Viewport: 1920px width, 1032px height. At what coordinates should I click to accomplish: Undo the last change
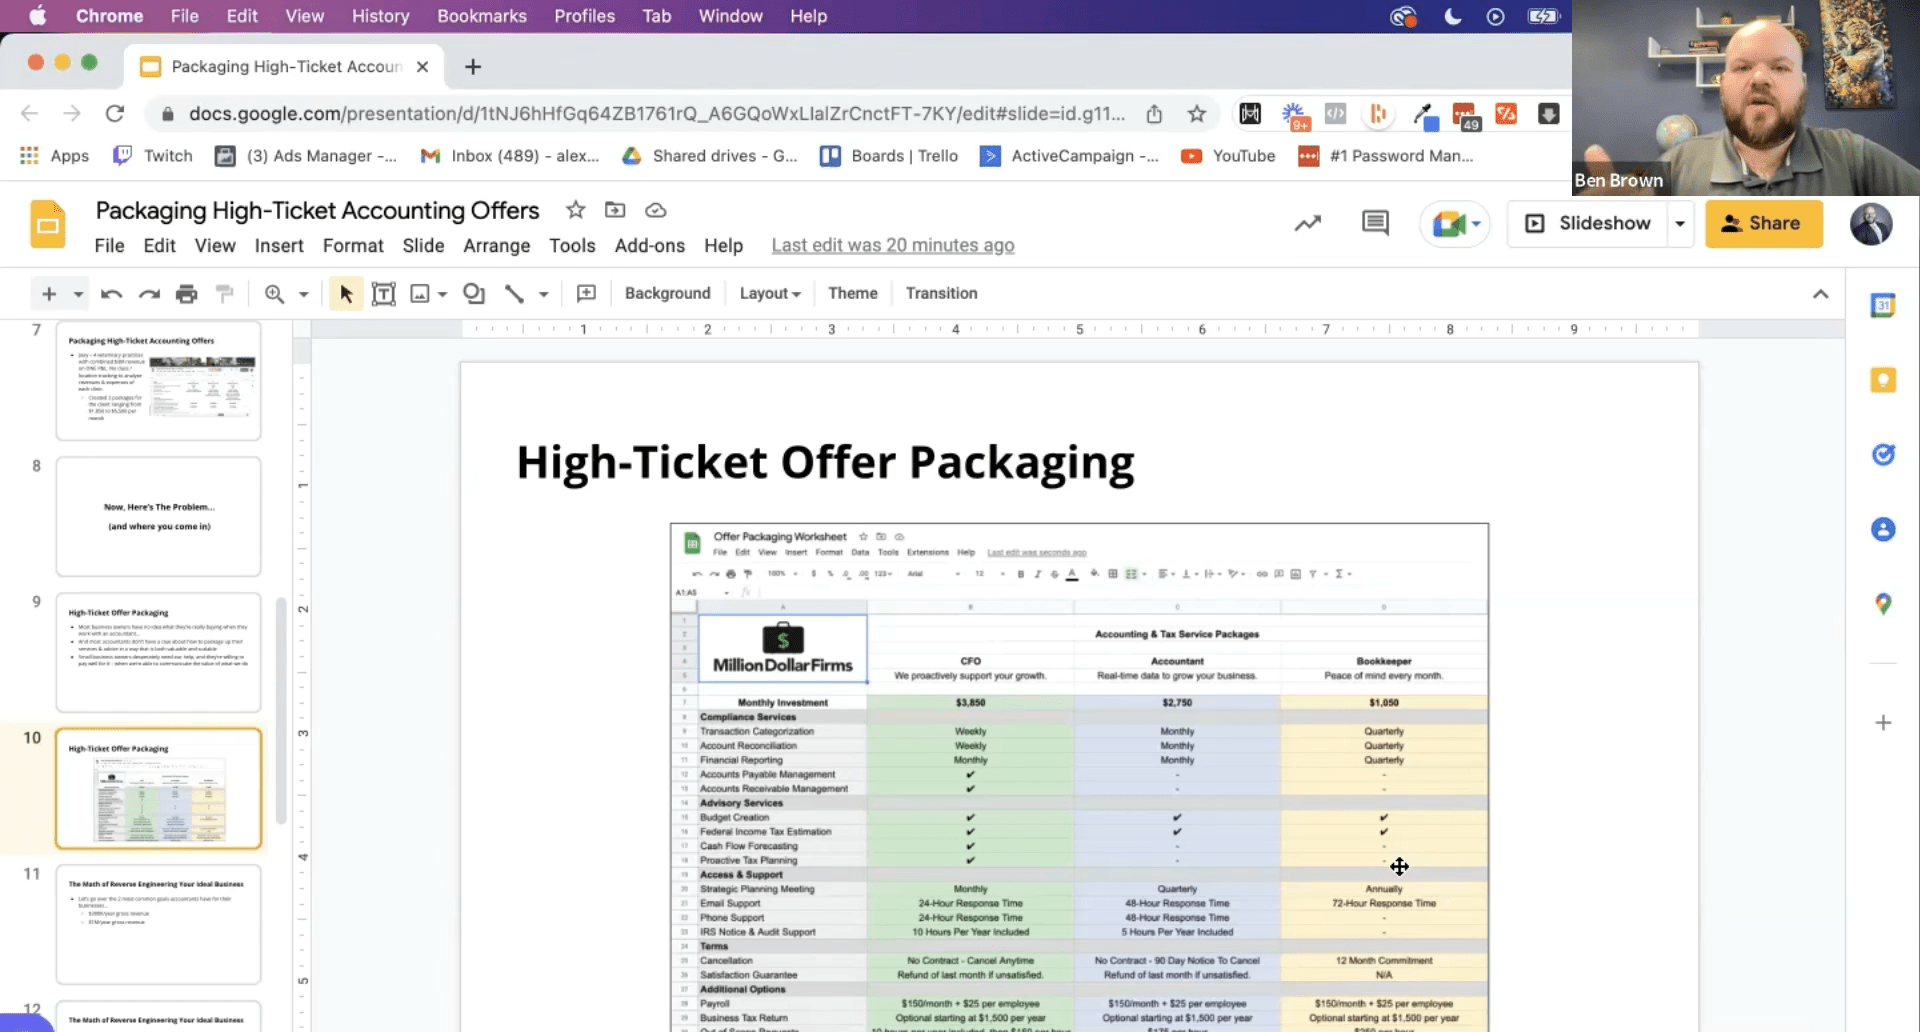111,293
